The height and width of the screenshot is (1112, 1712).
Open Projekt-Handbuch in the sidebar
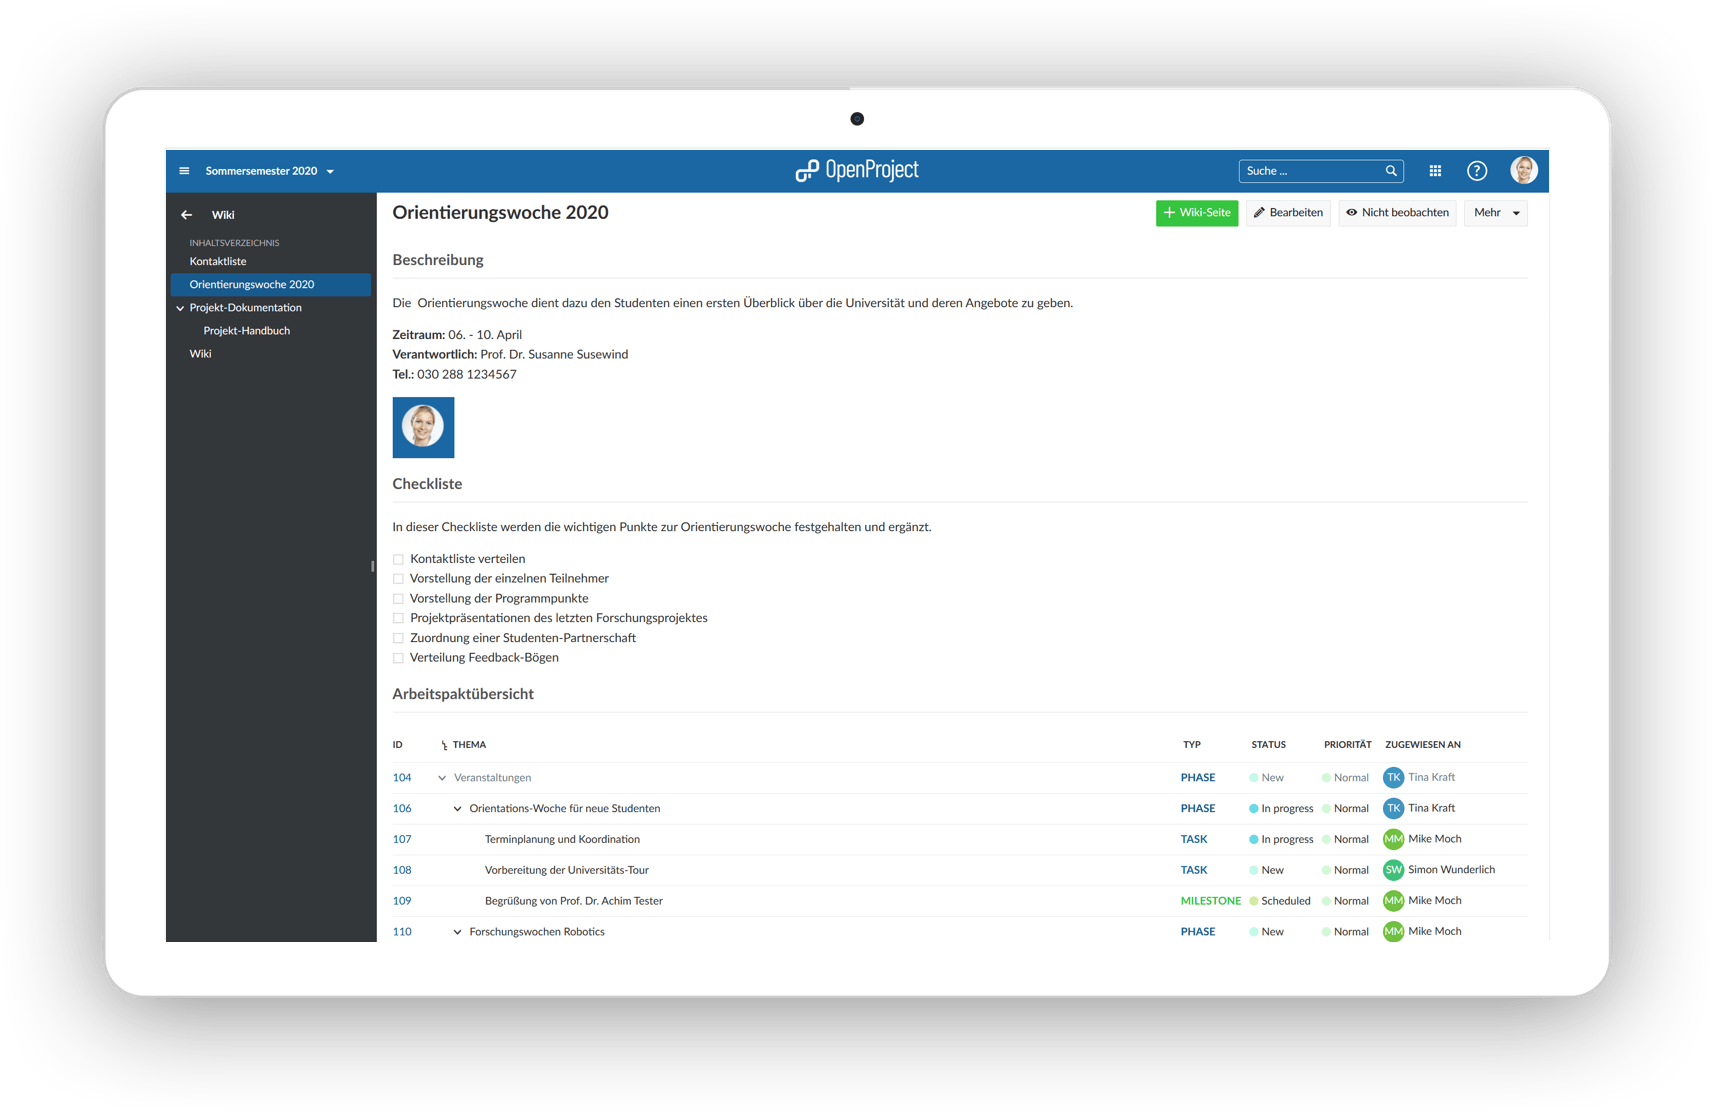pyautogui.click(x=247, y=331)
